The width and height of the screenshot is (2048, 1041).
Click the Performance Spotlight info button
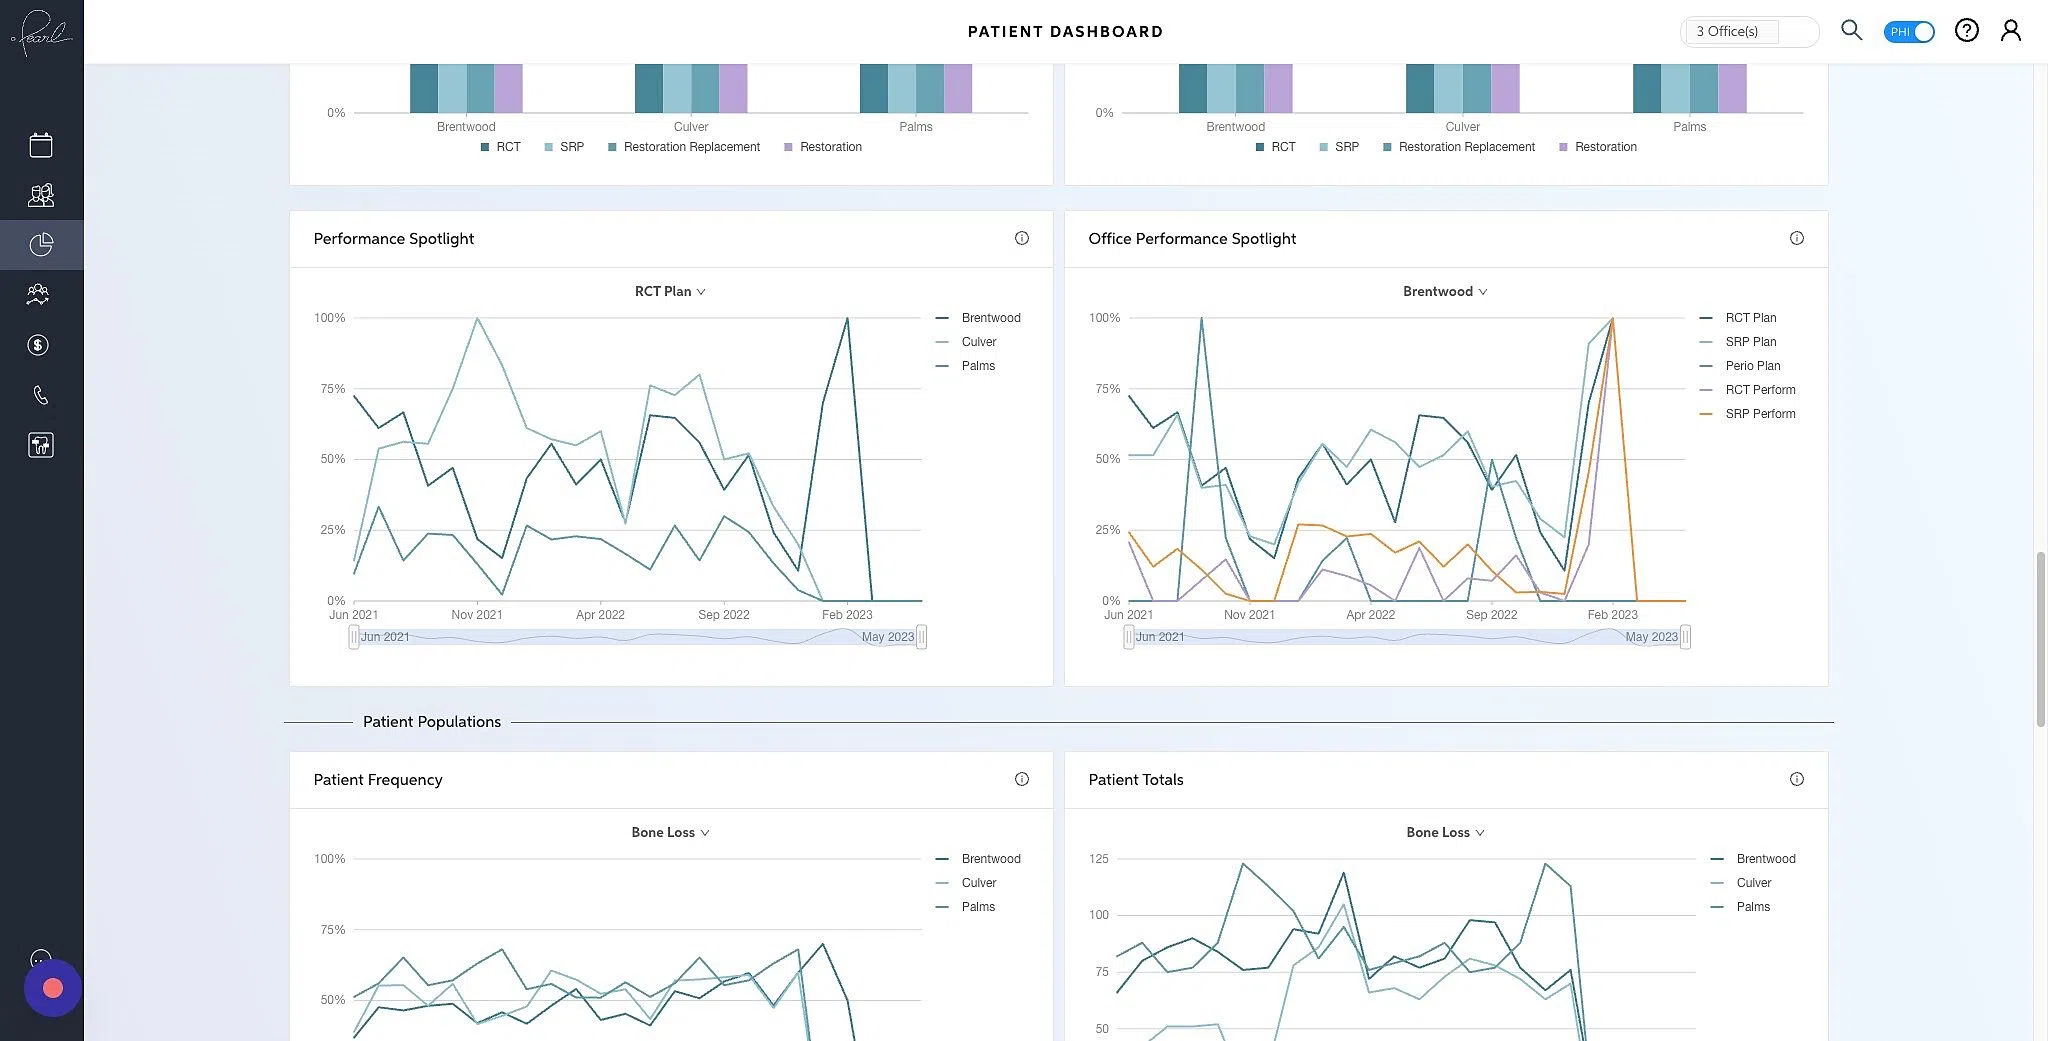(1021, 238)
